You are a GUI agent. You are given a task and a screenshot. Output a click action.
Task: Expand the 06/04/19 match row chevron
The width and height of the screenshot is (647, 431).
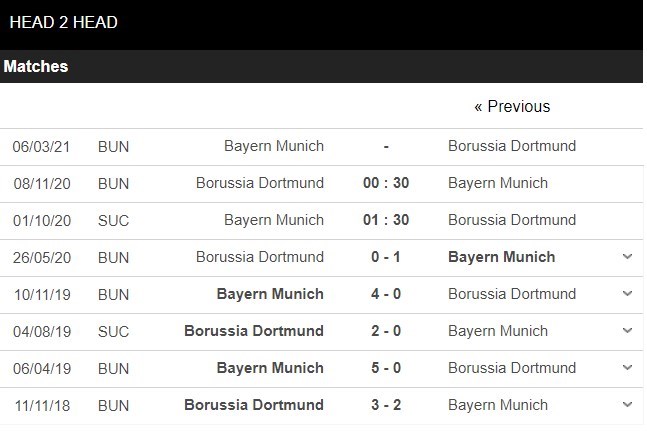627,368
